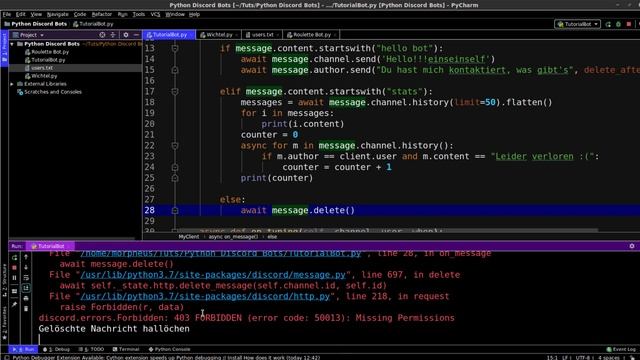
Task: Toggle soft-wrap in the Run console
Action: (x=26, y=278)
